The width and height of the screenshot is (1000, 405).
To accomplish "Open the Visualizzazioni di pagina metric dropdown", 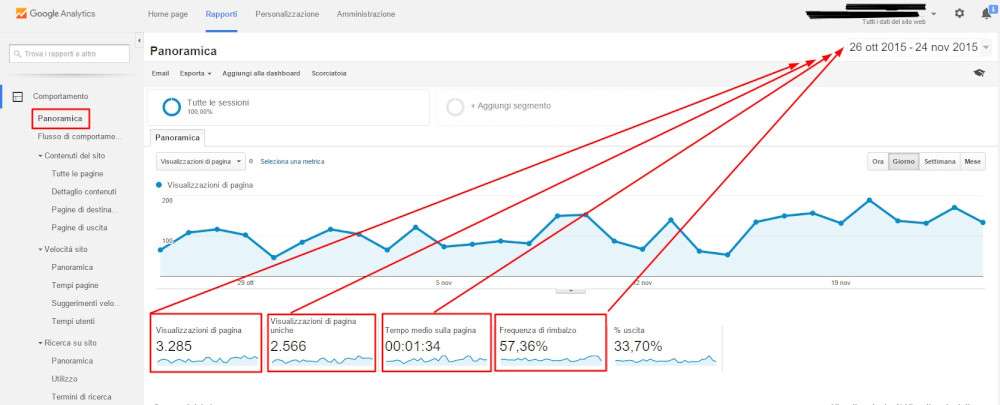I will tap(200, 161).
